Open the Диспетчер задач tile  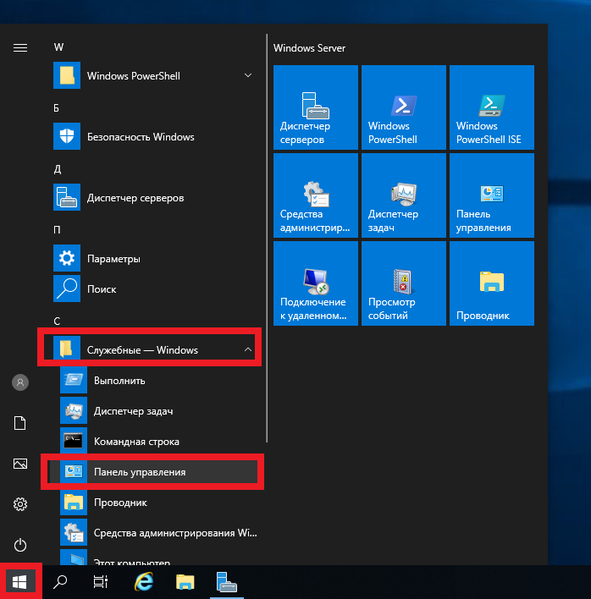(403, 196)
